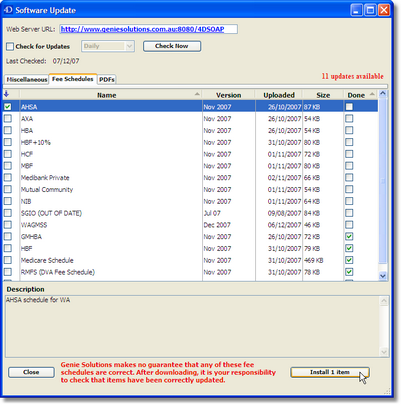Viewport: 401px width, 405px height.
Task: Click the Web Server URL field
Action: [148, 29]
